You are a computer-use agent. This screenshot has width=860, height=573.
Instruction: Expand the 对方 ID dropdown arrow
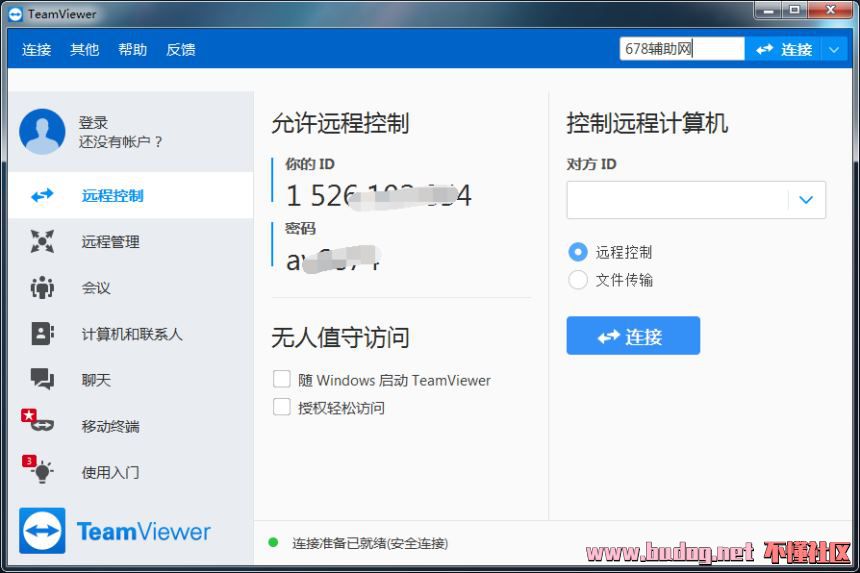(x=806, y=200)
